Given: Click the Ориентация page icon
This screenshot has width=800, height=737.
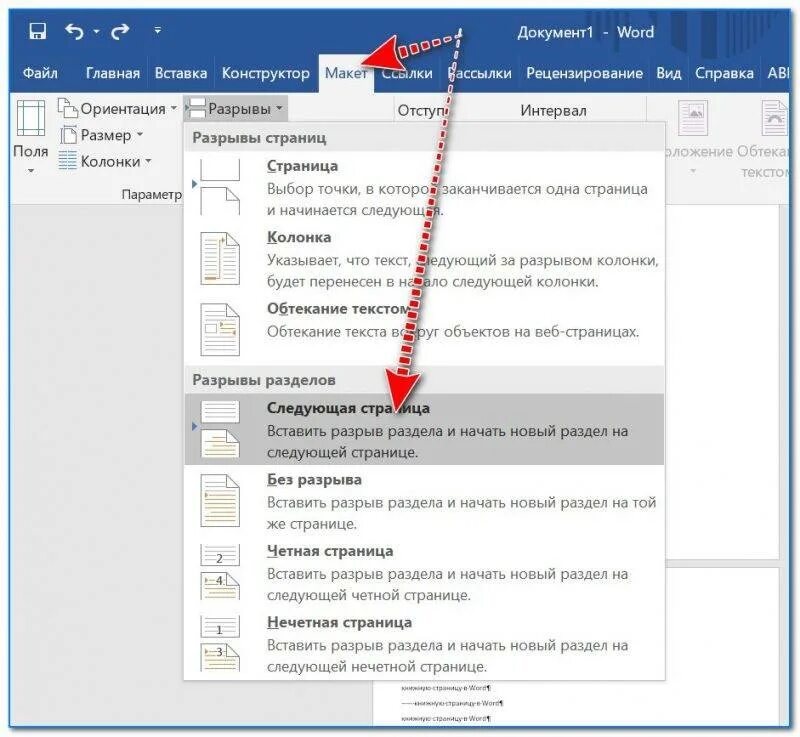Looking at the screenshot, I should (67, 108).
